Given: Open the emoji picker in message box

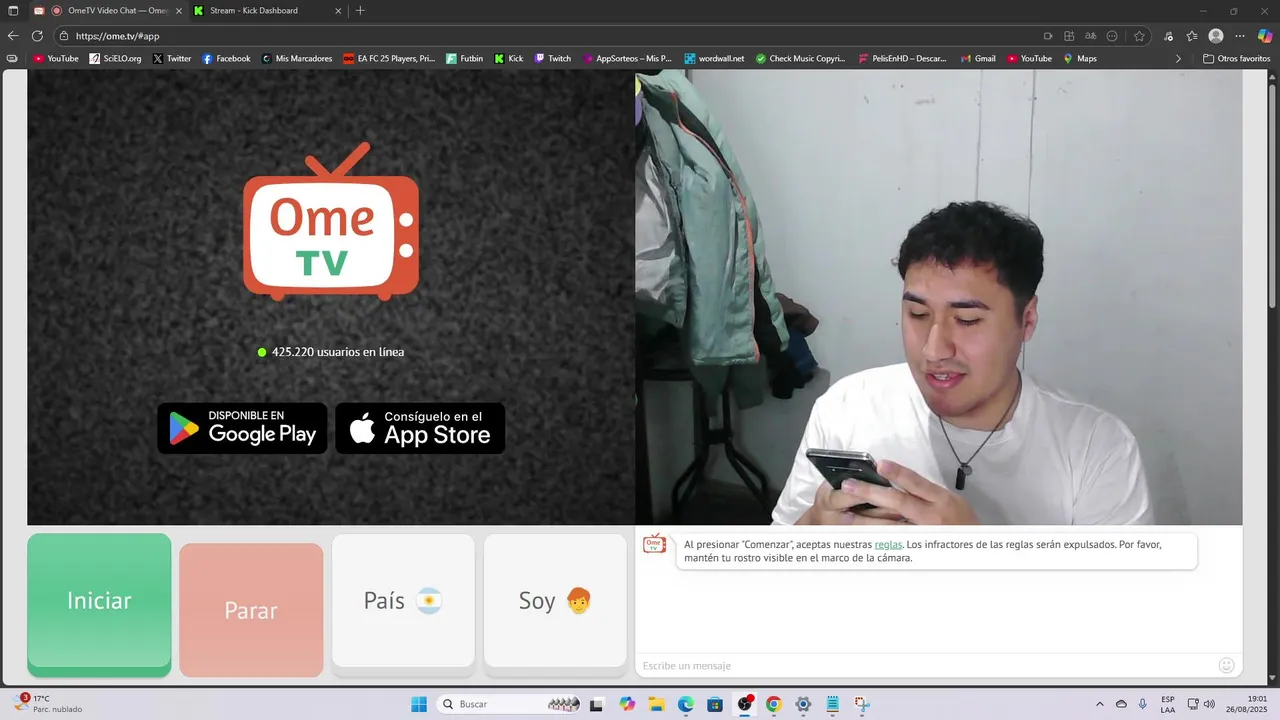Looking at the screenshot, I should 1227,665.
